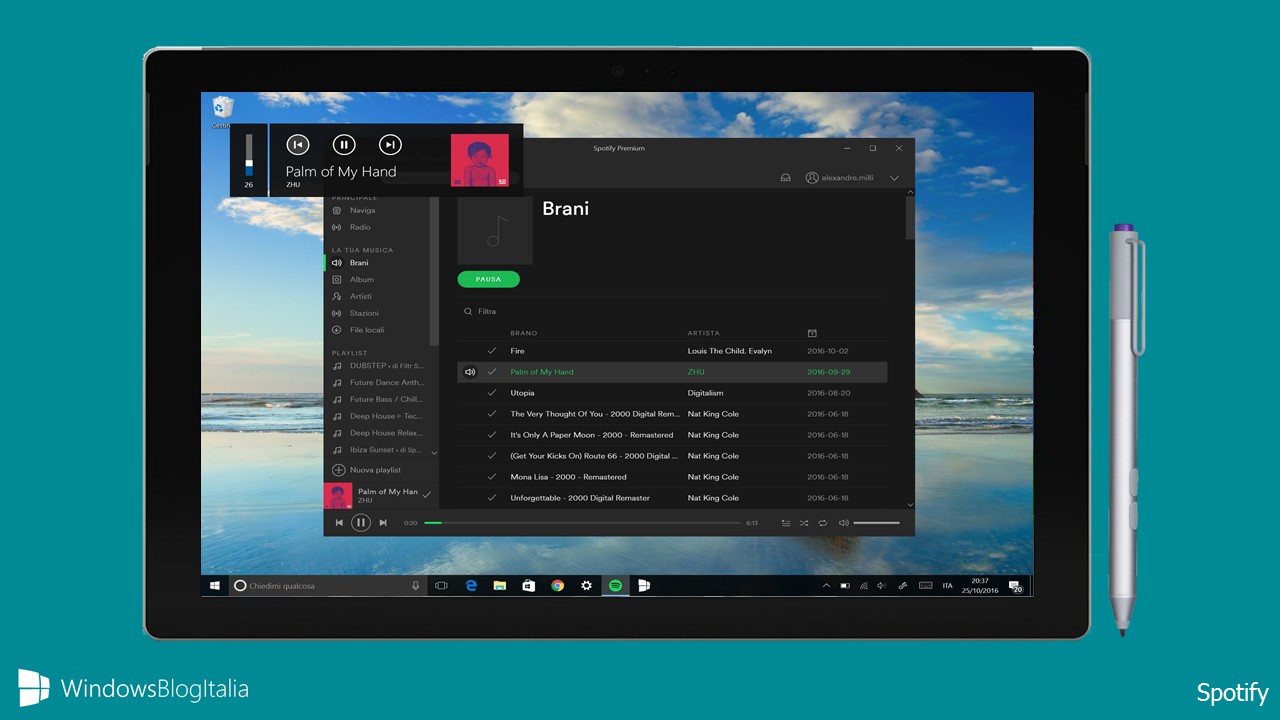Sort by ARTISTA column header

pos(703,333)
